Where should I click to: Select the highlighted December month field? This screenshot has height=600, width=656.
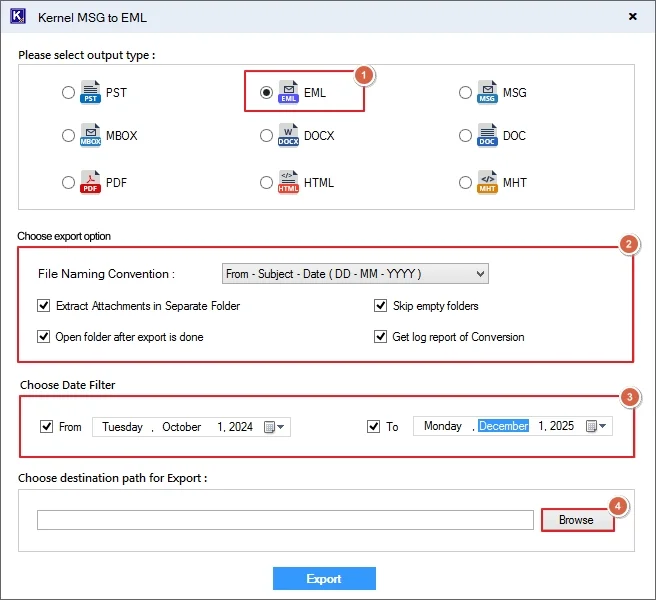(x=503, y=426)
